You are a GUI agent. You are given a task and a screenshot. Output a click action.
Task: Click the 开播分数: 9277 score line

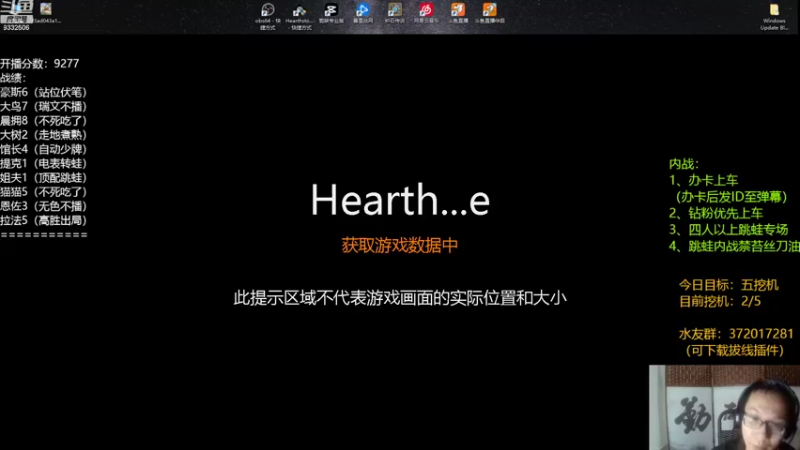(40, 64)
